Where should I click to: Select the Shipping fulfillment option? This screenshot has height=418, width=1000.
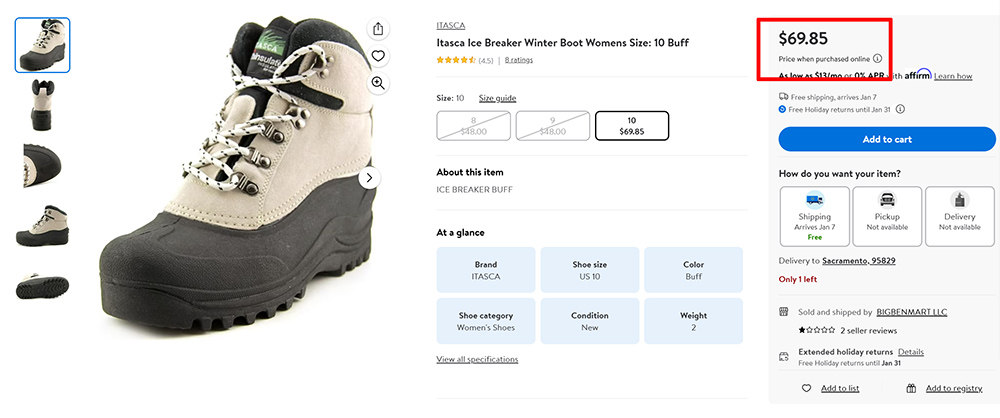coord(814,216)
